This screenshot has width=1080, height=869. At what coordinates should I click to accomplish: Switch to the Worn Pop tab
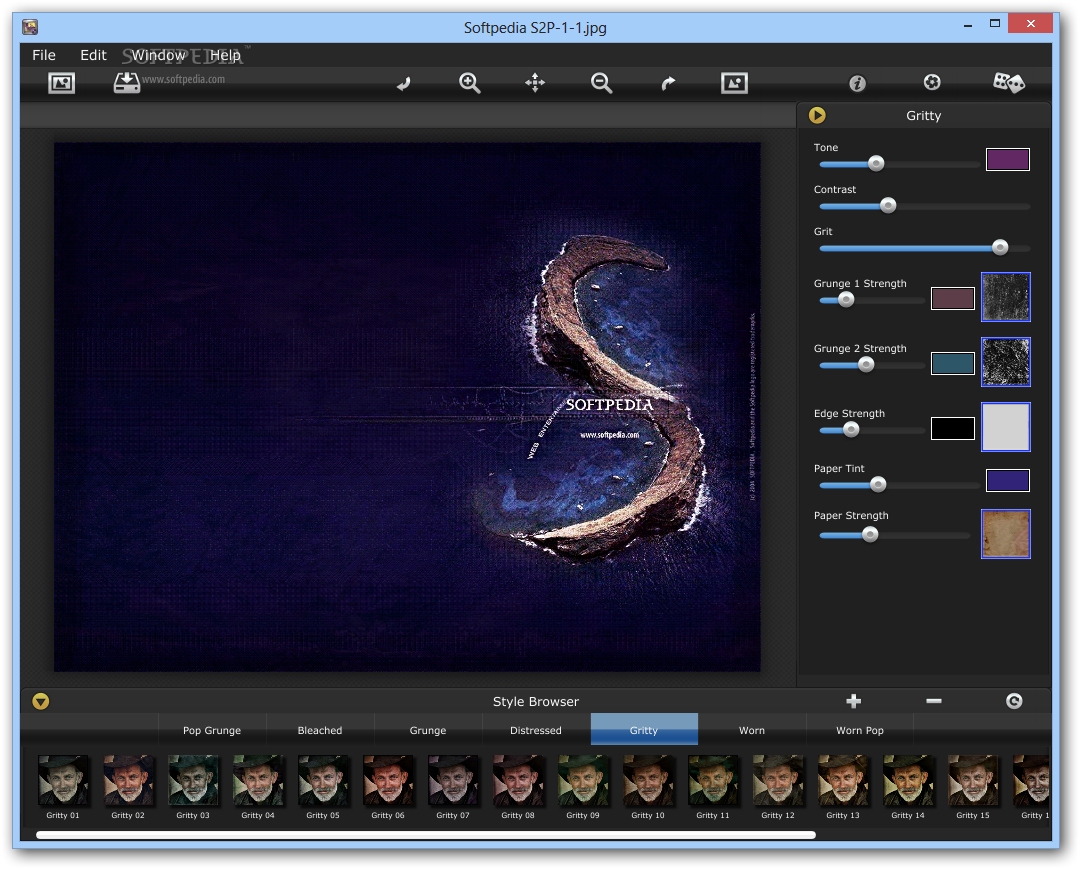pos(860,730)
